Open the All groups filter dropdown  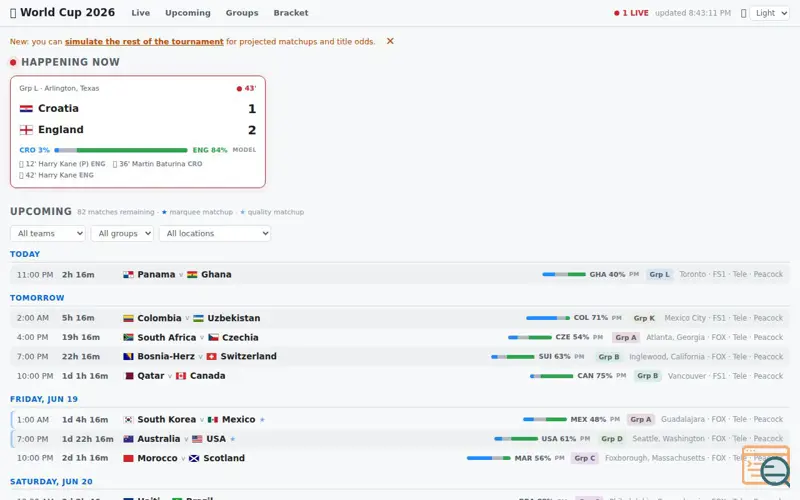(122, 234)
